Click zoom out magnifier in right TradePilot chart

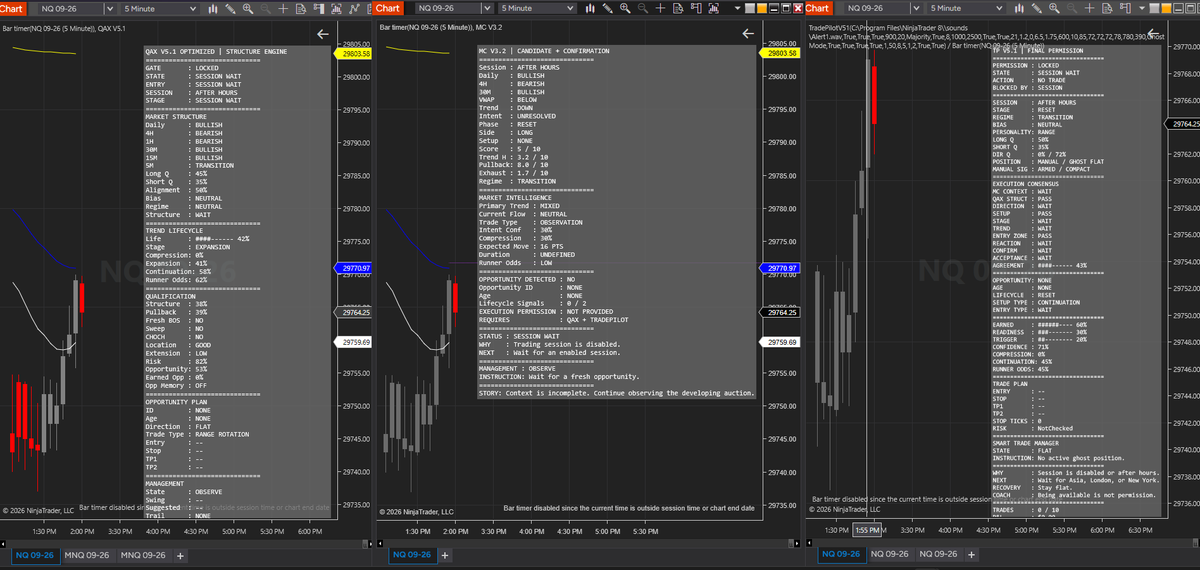pos(1072,9)
